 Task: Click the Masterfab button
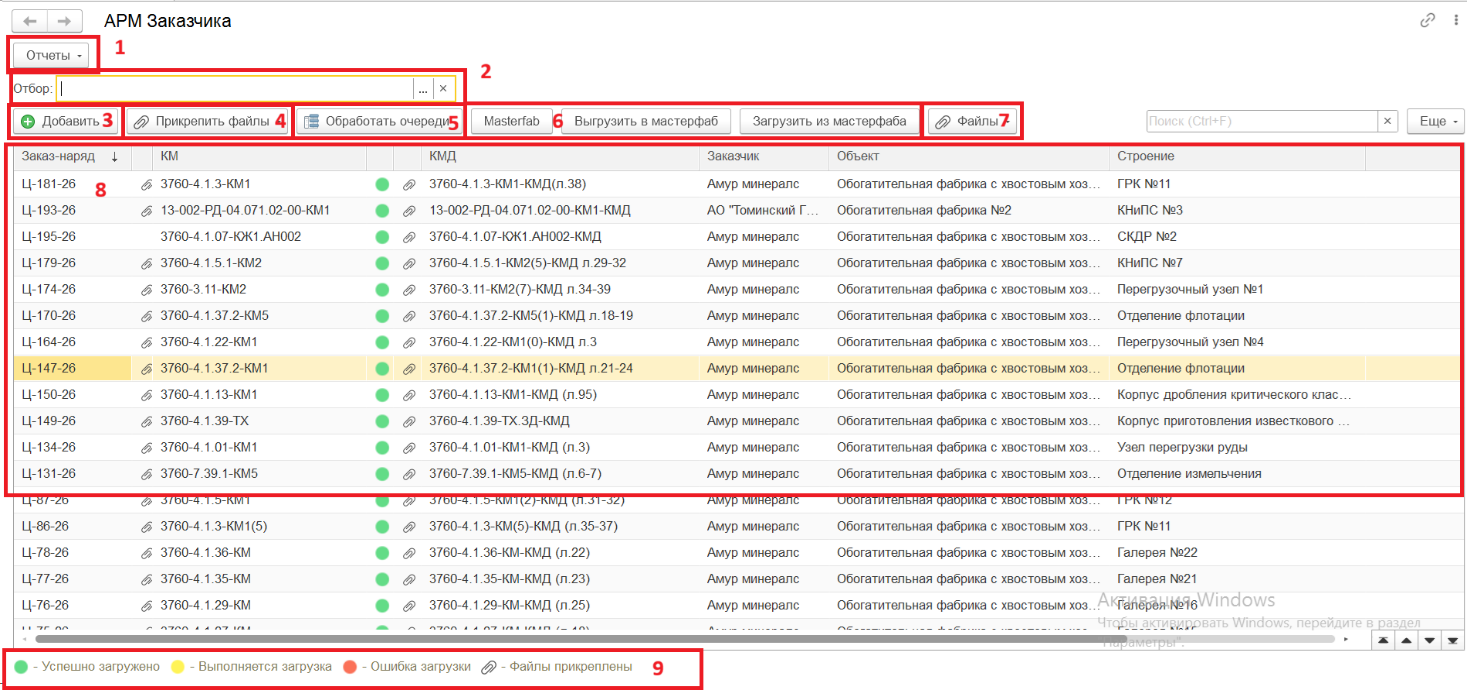pos(512,121)
